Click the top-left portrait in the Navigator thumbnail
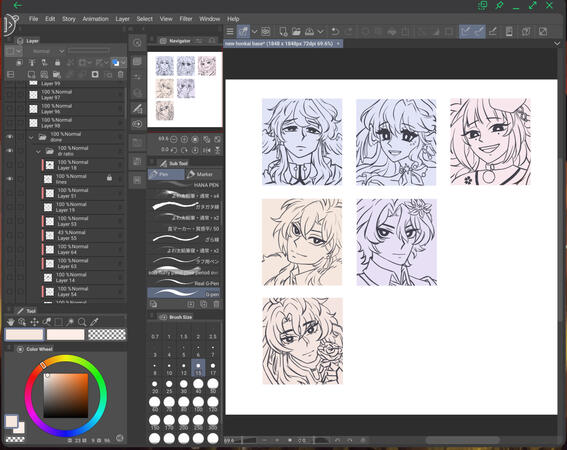The width and height of the screenshot is (567, 450). click(x=165, y=66)
